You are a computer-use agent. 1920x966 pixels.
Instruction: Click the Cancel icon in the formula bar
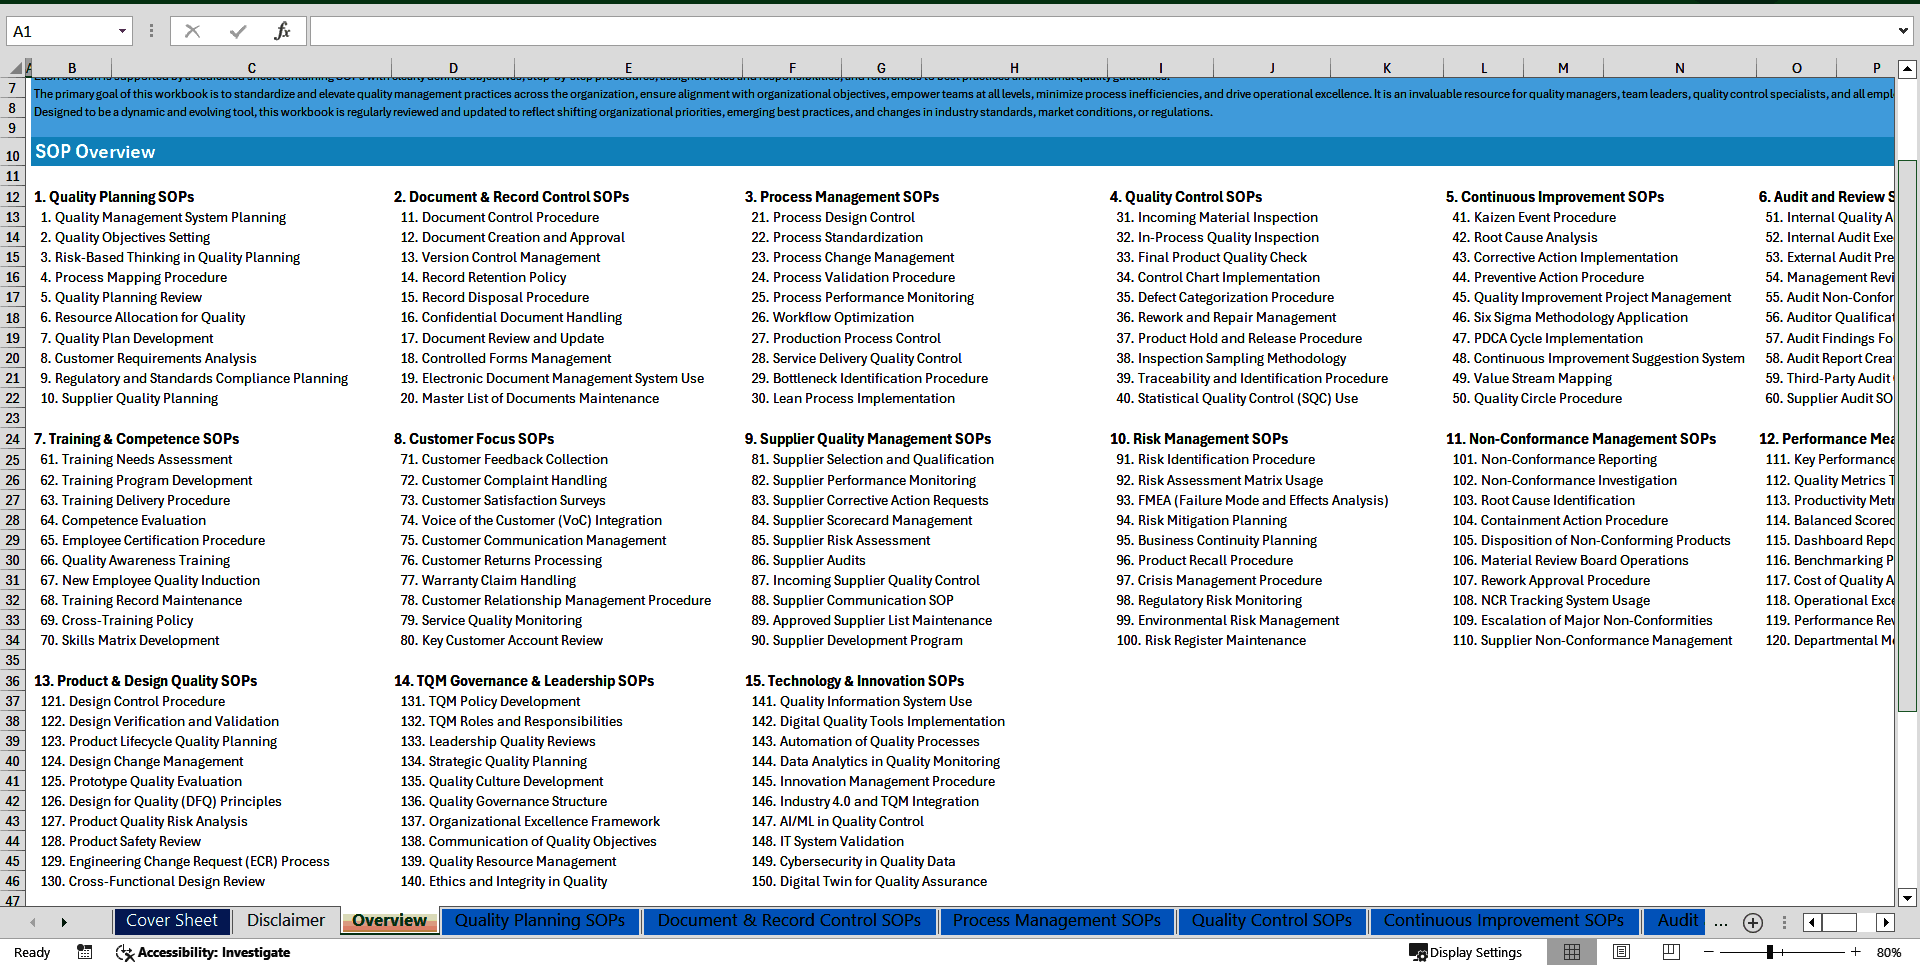pos(193,31)
